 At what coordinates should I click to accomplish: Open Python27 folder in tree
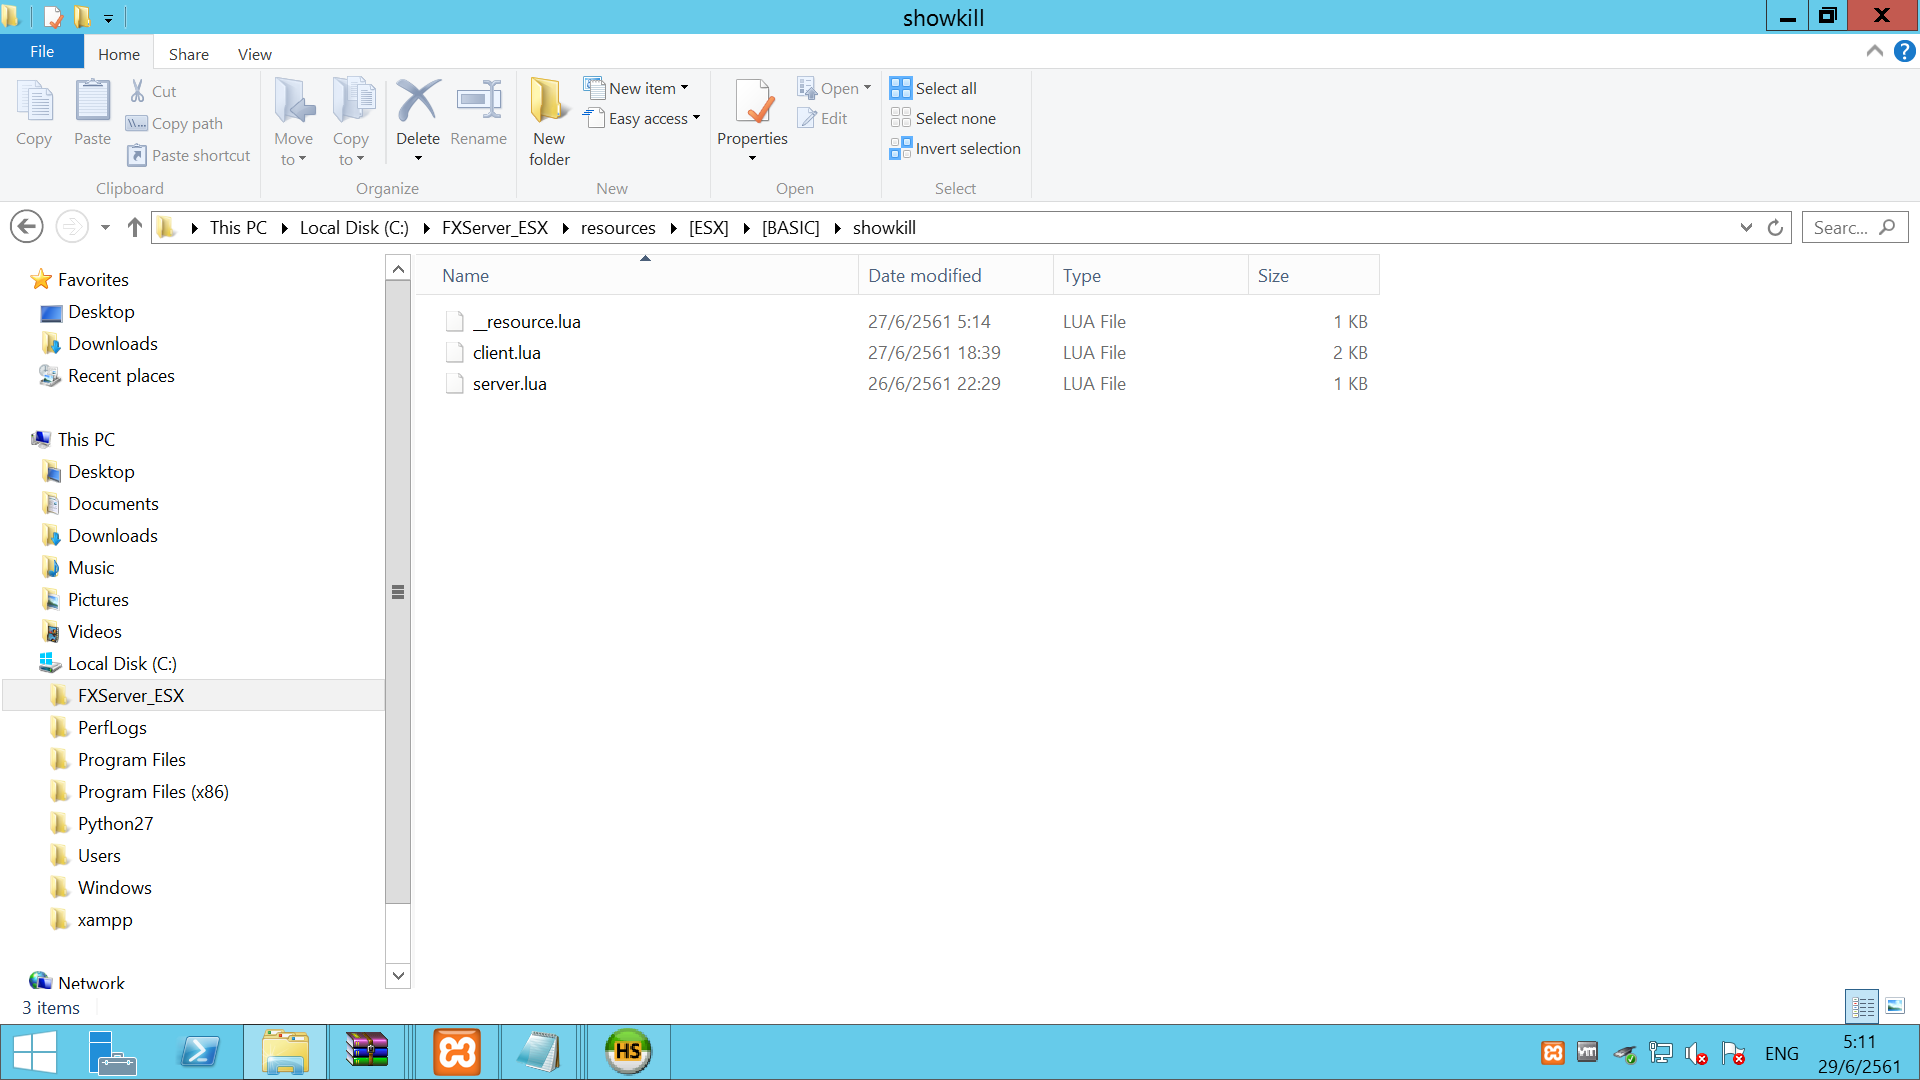(115, 823)
